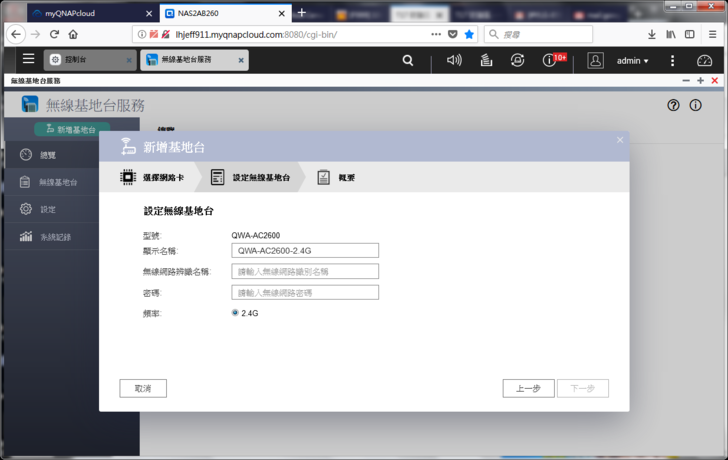This screenshot has width=728, height=460.
Task: Open the volume control speaker icon
Action: pos(454,60)
